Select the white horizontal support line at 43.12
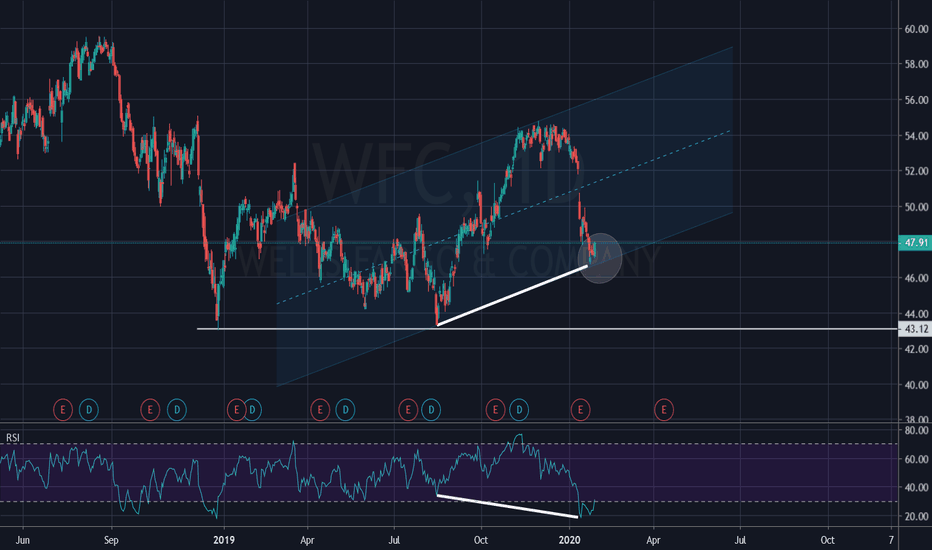This screenshot has width=932, height=550. (x=547, y=329)
